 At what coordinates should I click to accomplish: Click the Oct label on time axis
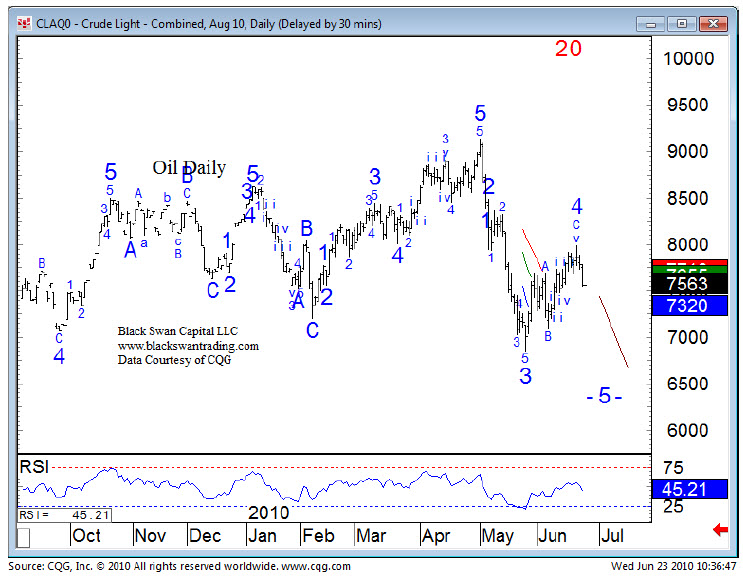pos(86,536)
